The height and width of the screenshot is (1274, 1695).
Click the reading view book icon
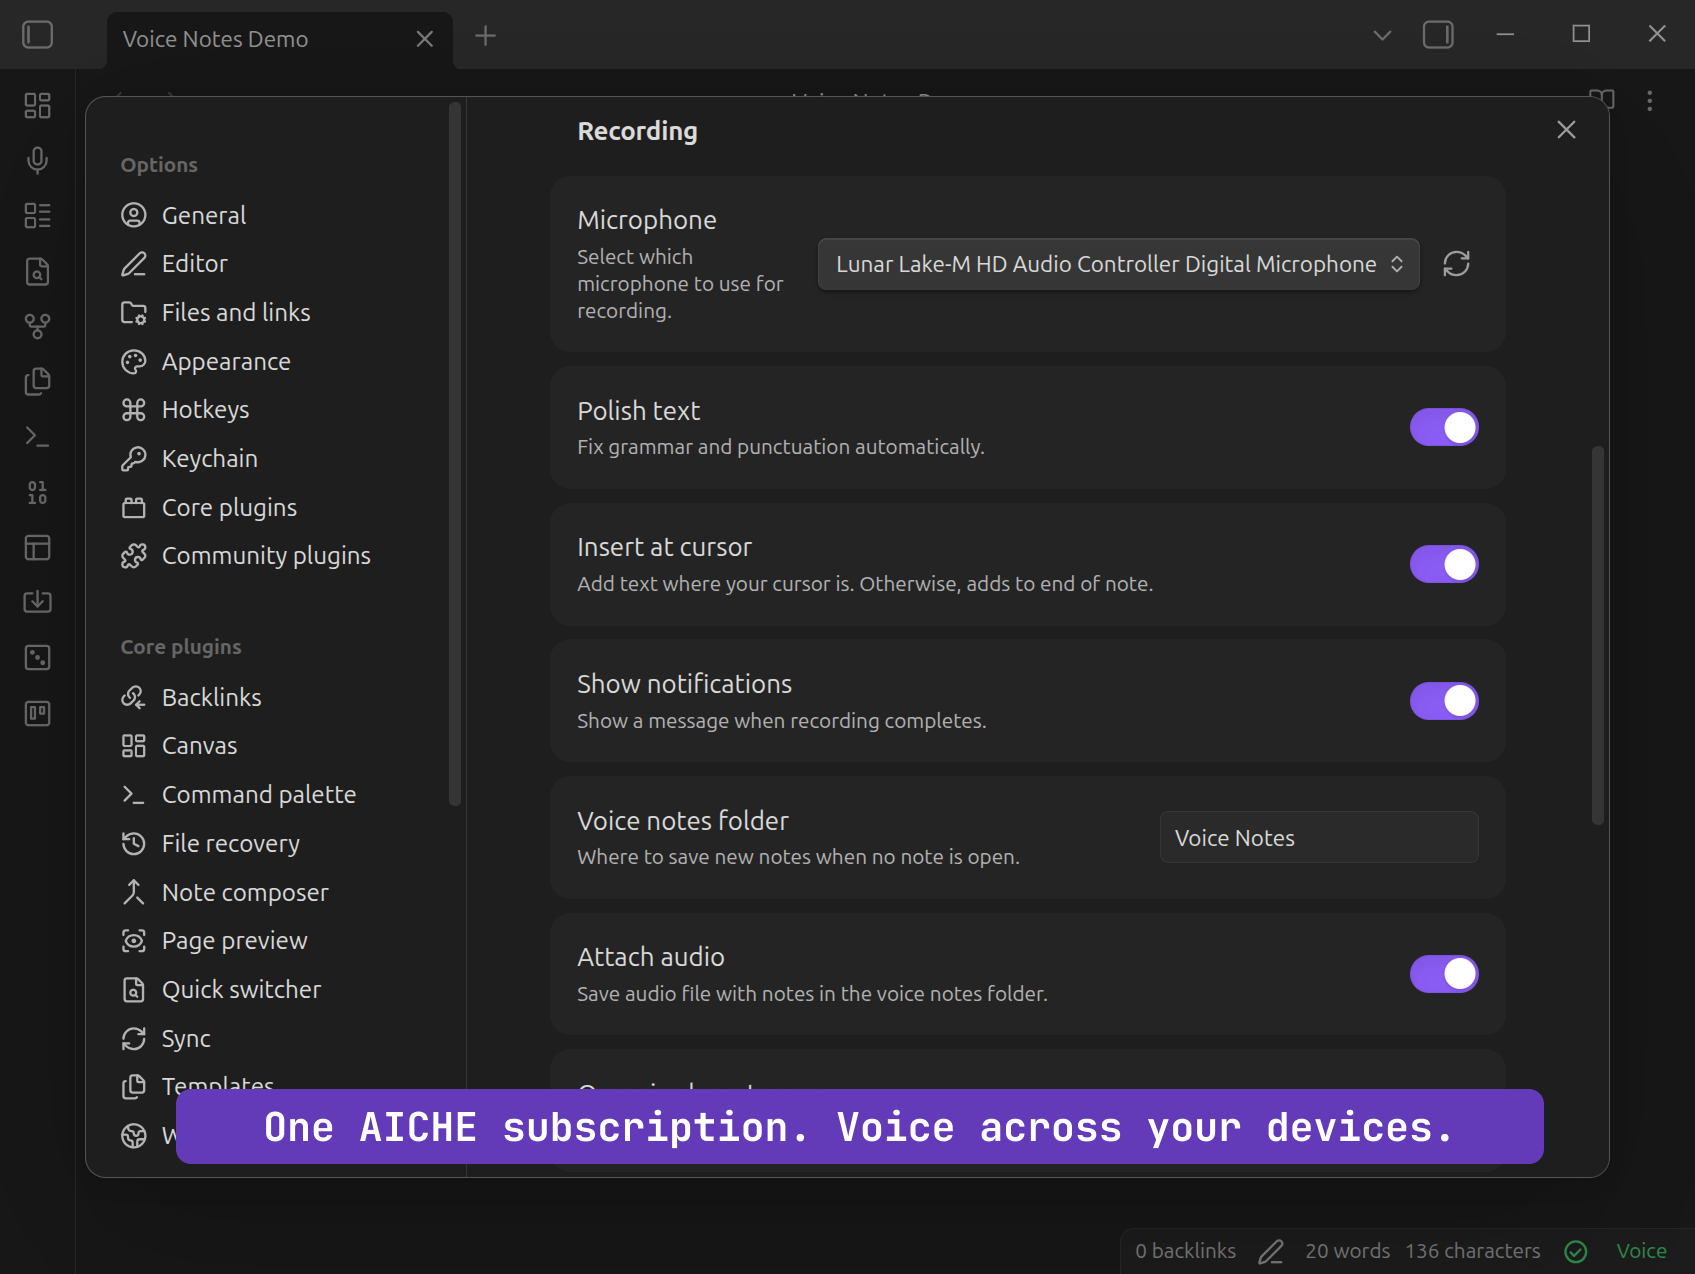[x=1602, y=100]
